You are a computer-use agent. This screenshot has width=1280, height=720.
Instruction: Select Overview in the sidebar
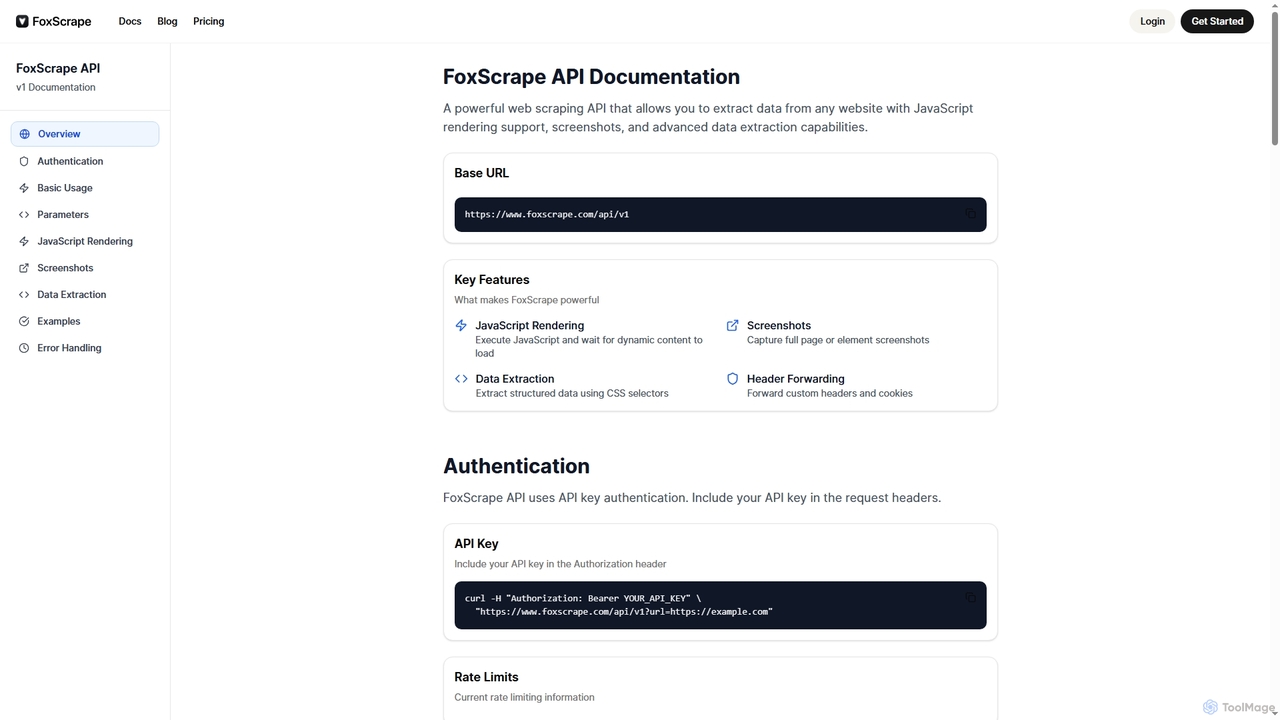(85, 134)
